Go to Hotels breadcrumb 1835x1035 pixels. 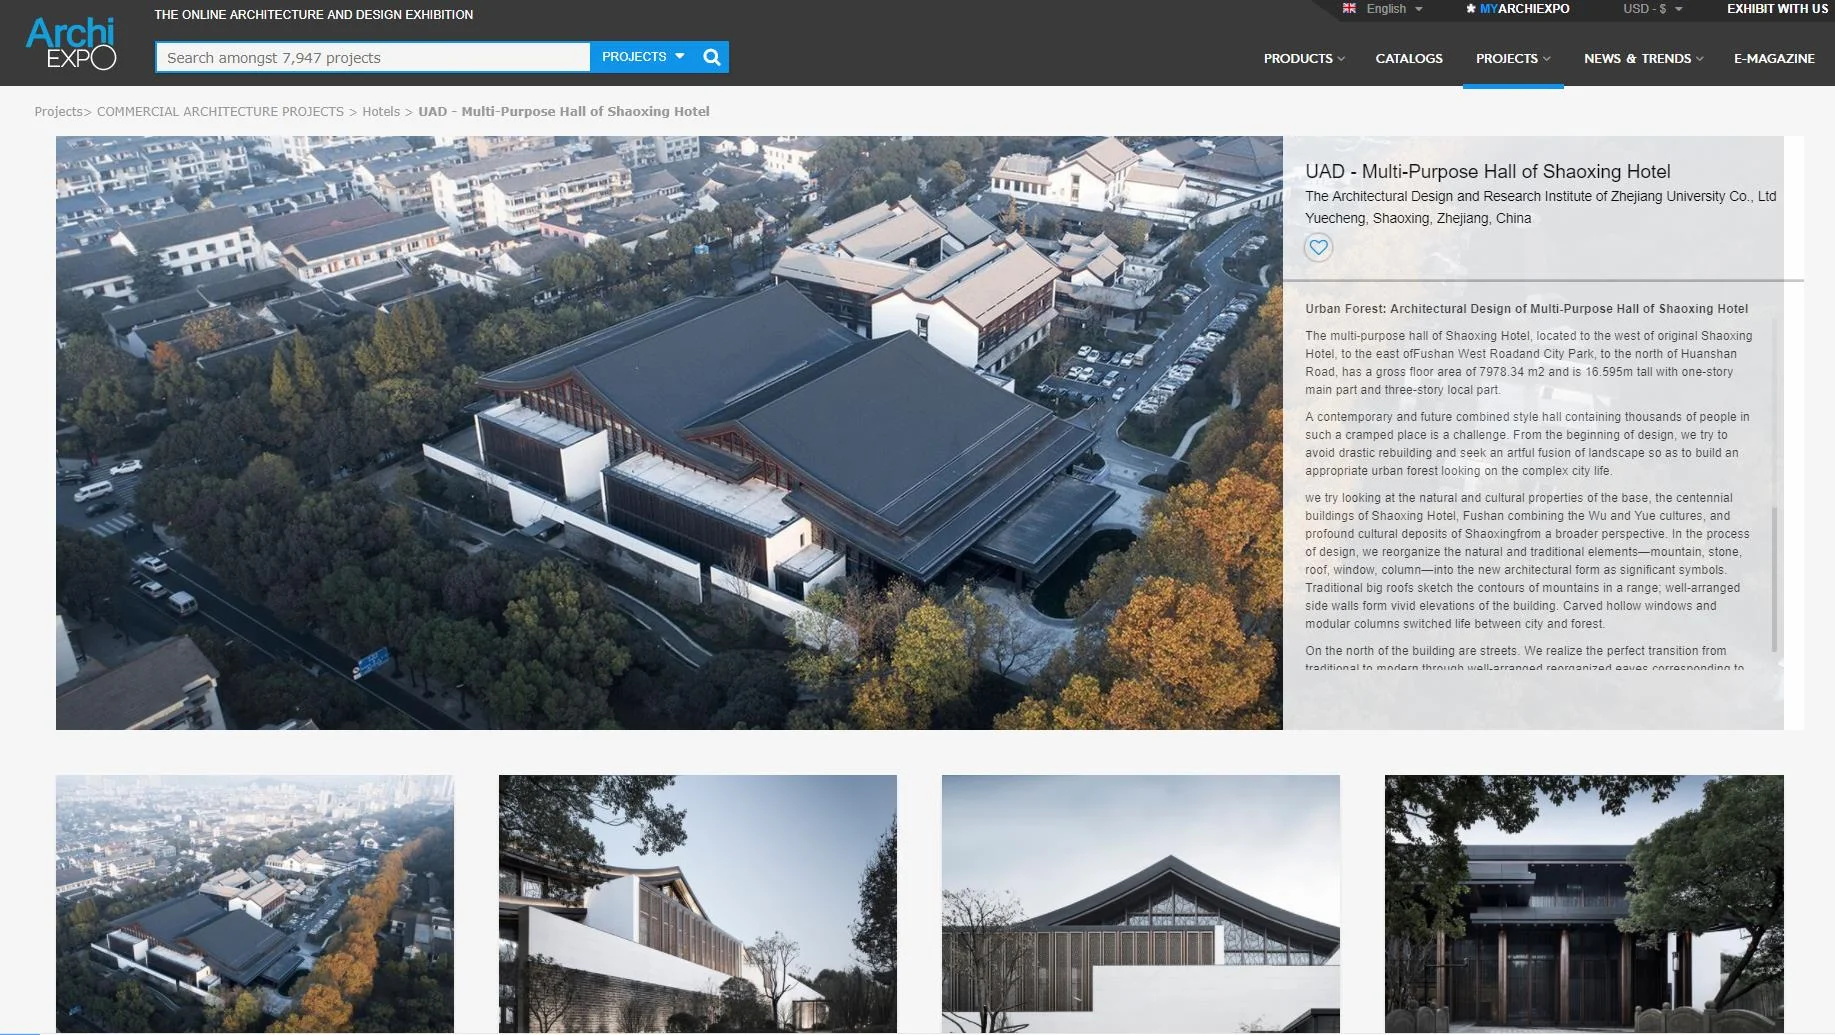tap(381, 112)
